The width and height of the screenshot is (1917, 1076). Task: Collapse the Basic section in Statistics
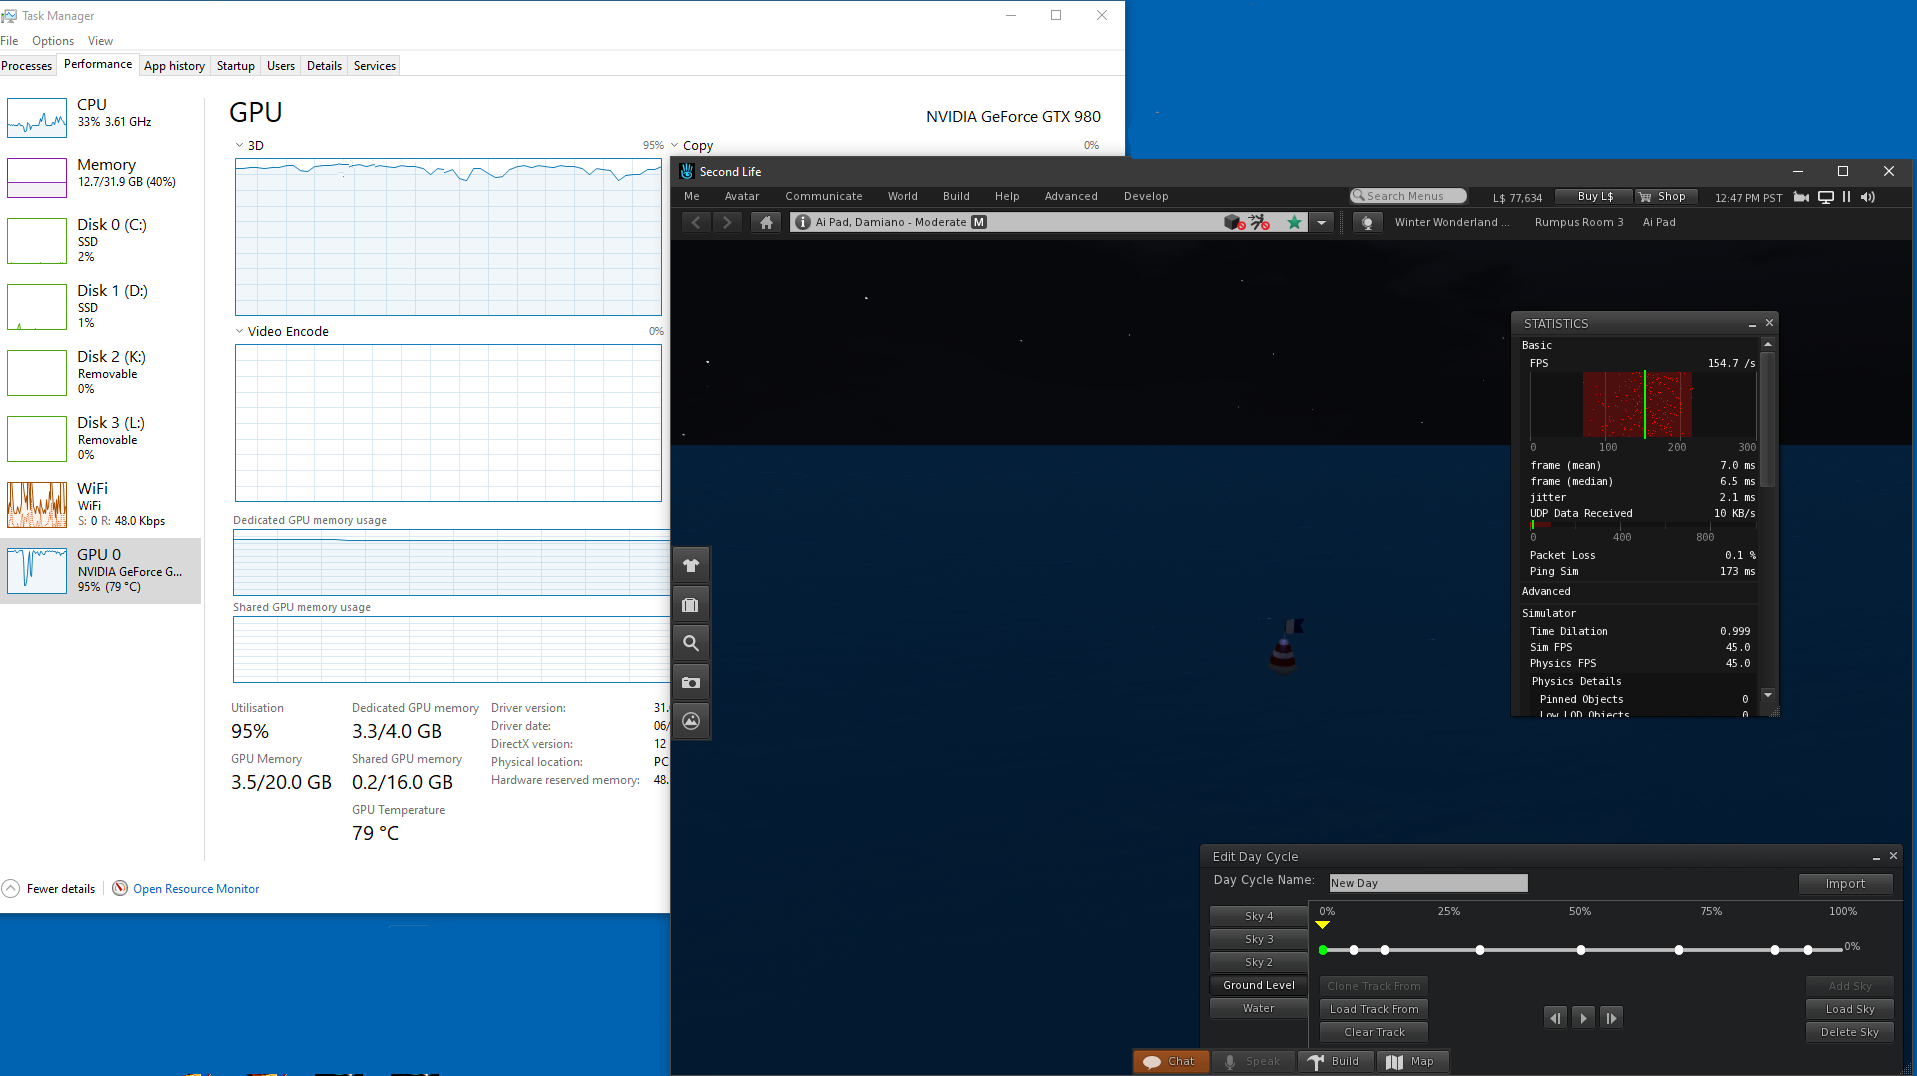1537,345
